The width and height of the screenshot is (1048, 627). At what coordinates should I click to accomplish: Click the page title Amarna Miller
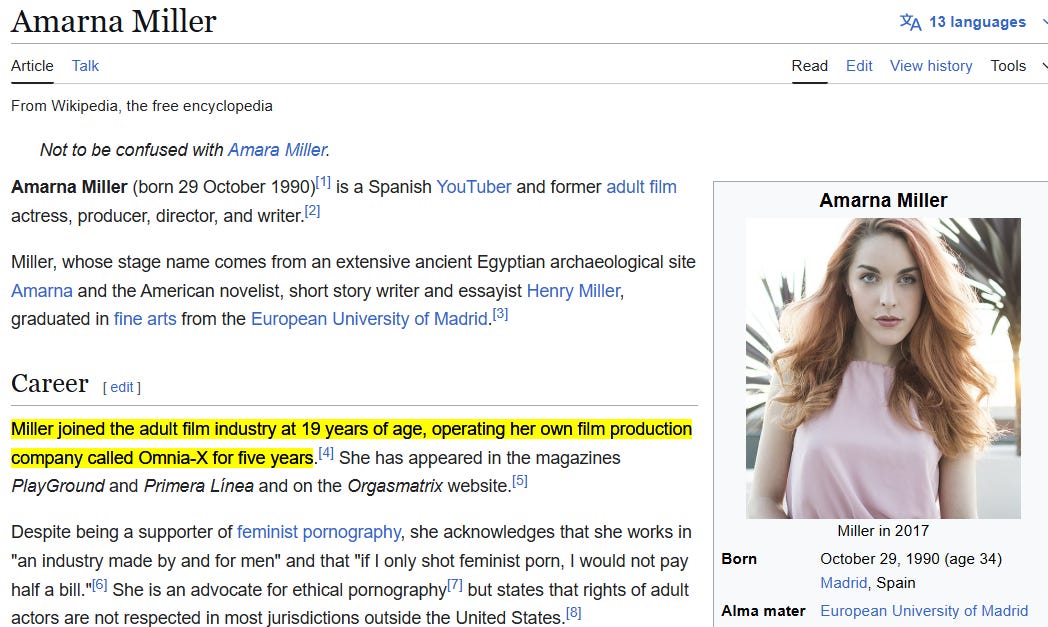pyautogui.click(x=114, y=21)
